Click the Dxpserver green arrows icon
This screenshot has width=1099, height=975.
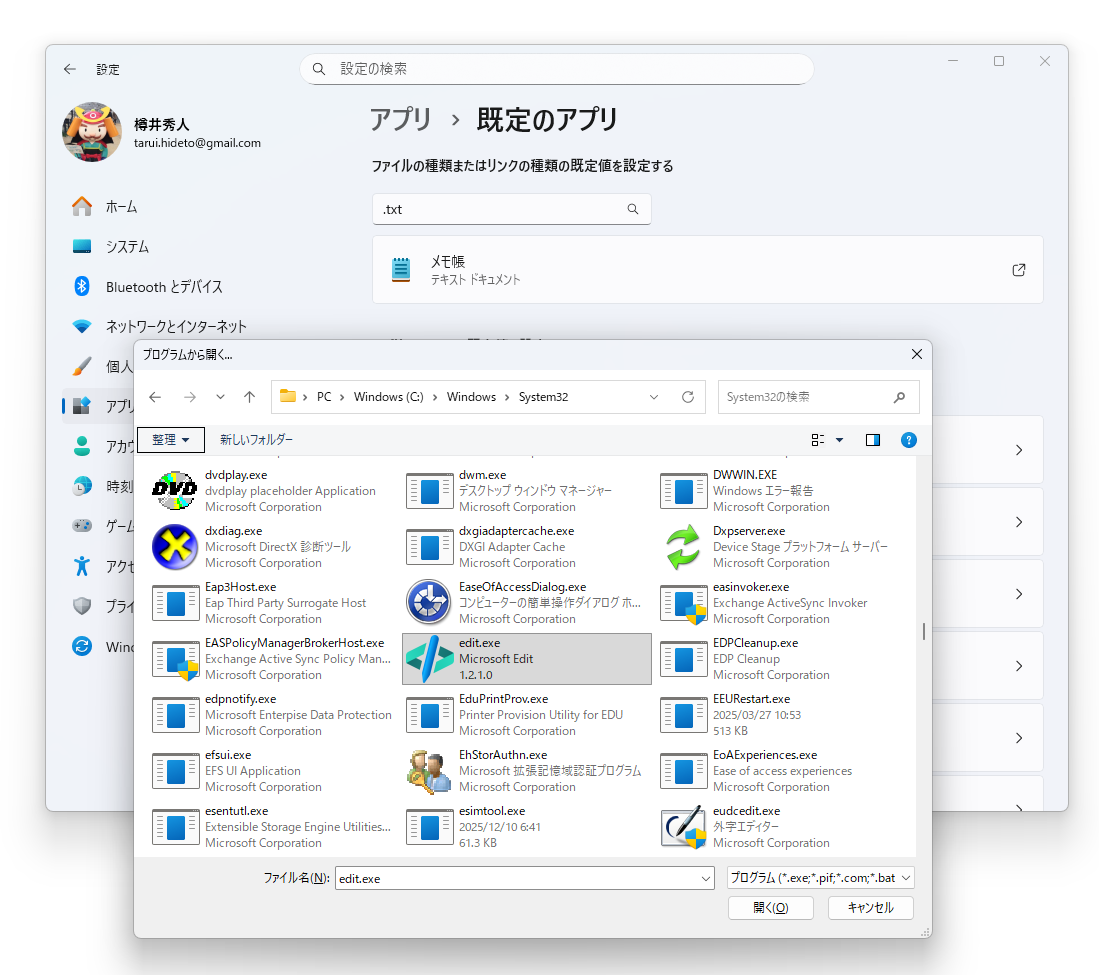pos(684,547)
